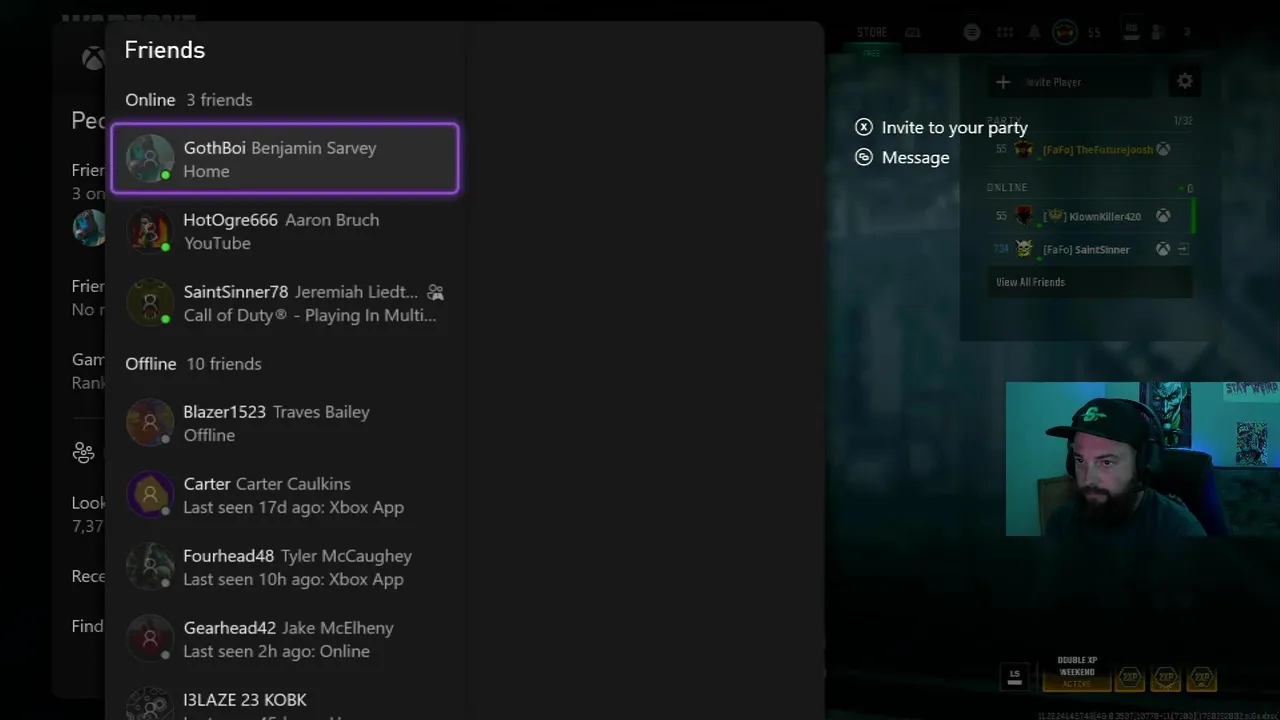1280x720 pixels.
Task: Select the I3LAZE 23 KOBK friend
Action: coord(285,702)
